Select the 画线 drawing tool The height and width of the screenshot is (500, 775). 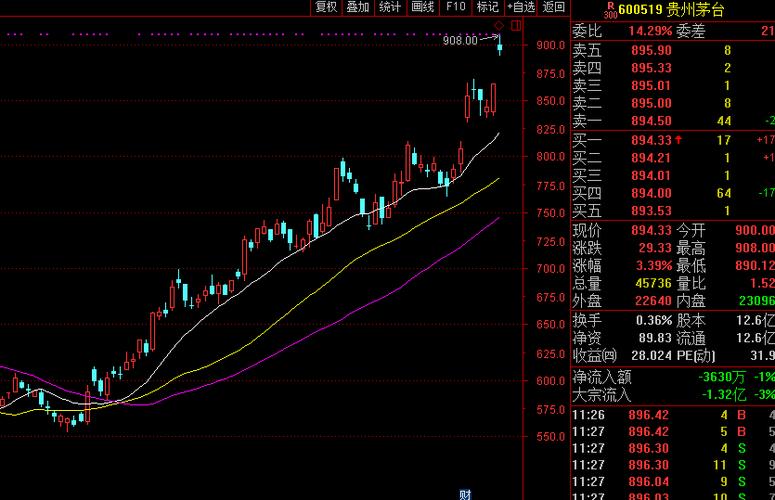coord(422,7)
